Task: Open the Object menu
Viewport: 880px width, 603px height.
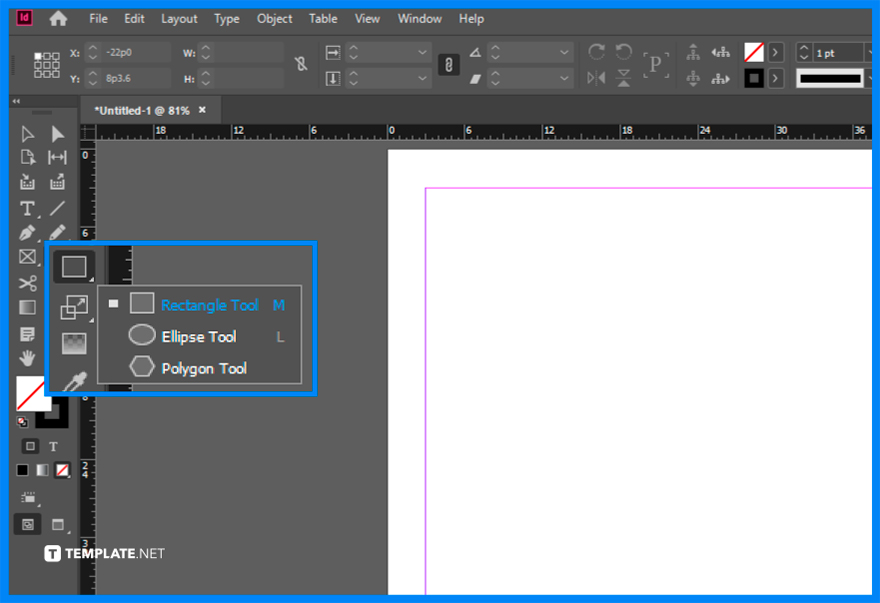Action: (x=274, y=18)
